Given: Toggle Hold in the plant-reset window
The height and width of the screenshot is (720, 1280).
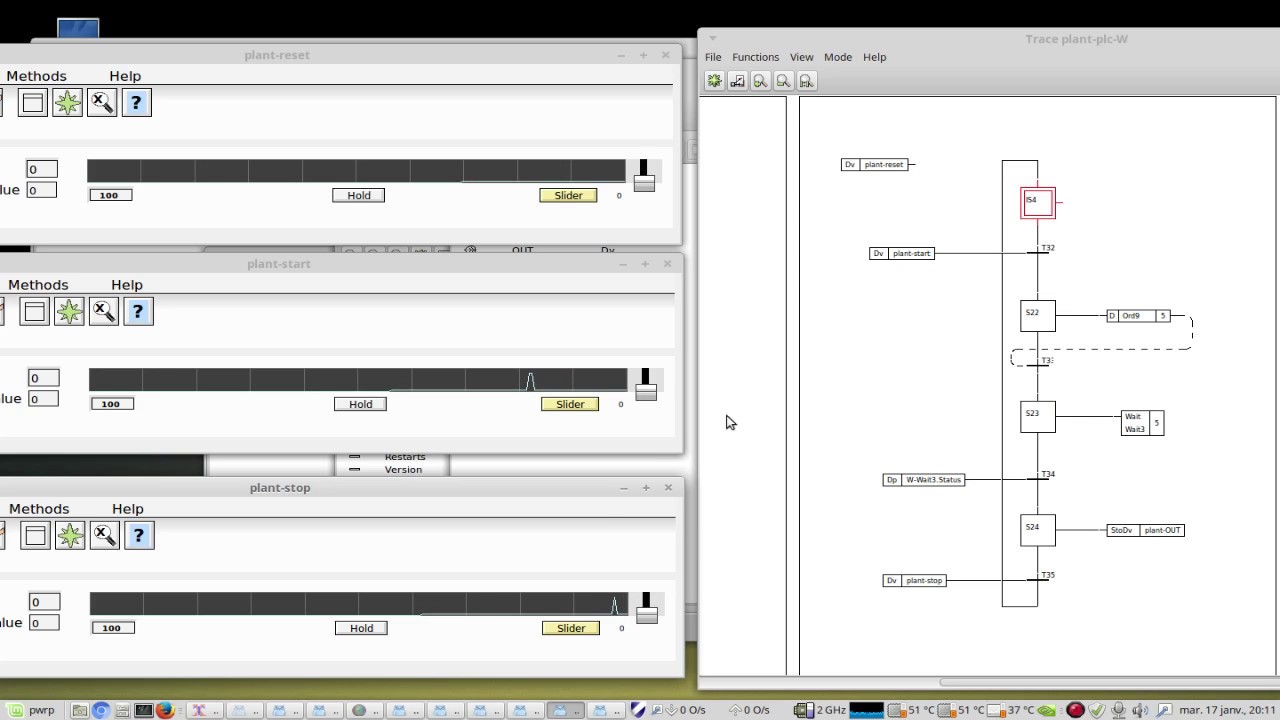Looking at the screenshot, I should (359, 195).
